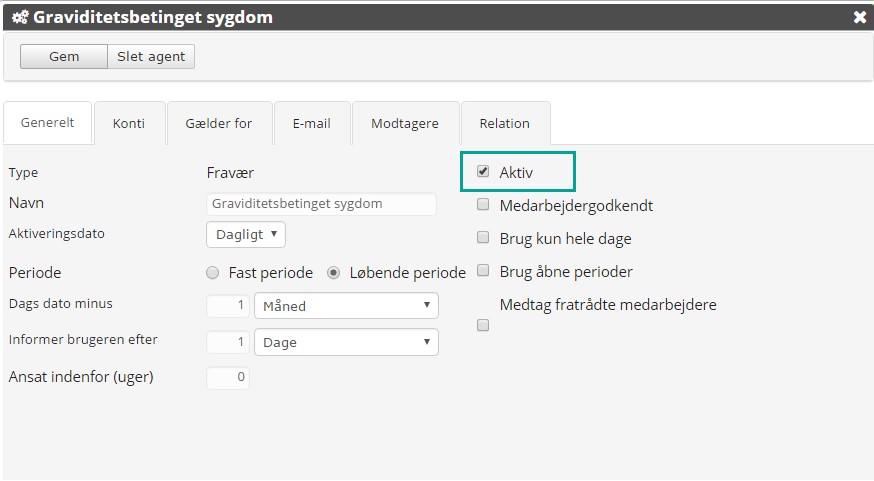Open the Gælder for tab
The height and width of the screenshot is (481, 874).
point(219,123)
